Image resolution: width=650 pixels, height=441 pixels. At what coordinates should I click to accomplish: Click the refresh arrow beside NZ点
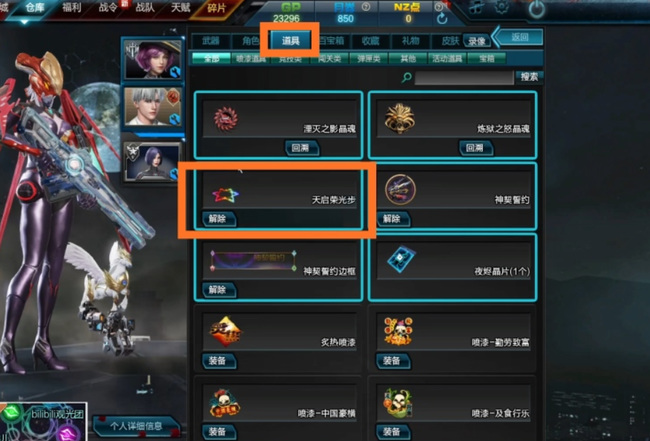(x=441, y=19)
